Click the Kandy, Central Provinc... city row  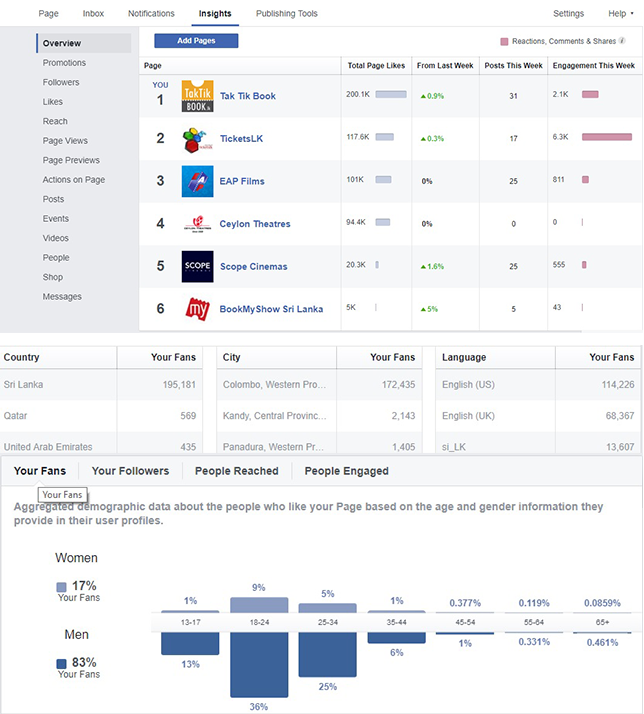click(x=320, y=416)
